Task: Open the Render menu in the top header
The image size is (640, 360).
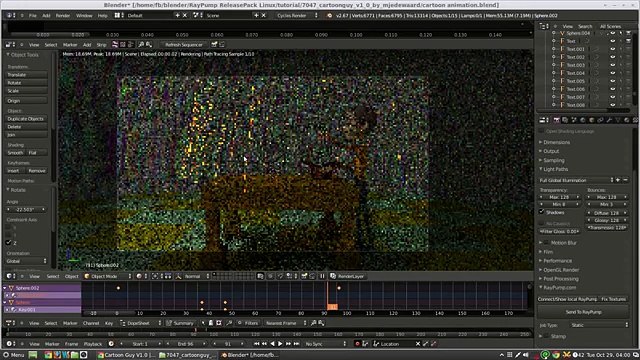Action: click(63, 16)
